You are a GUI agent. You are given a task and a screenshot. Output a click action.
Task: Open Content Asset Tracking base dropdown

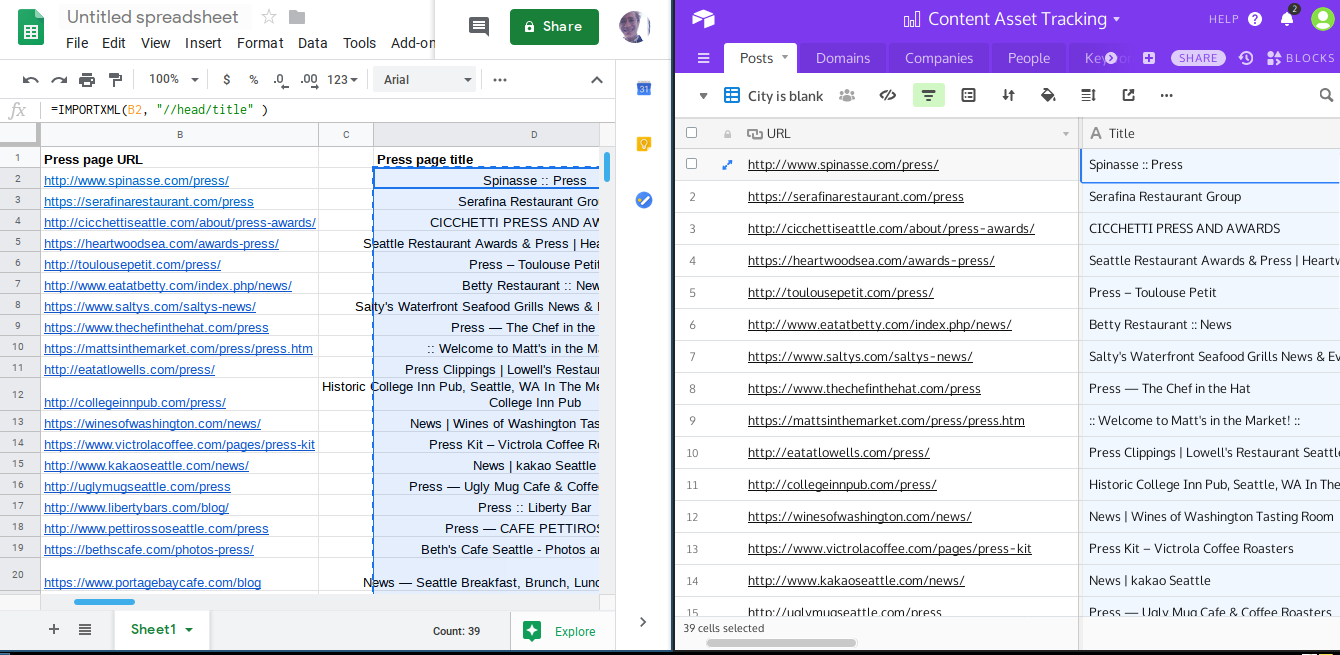pyautogui.click(x=1117, y=19)
